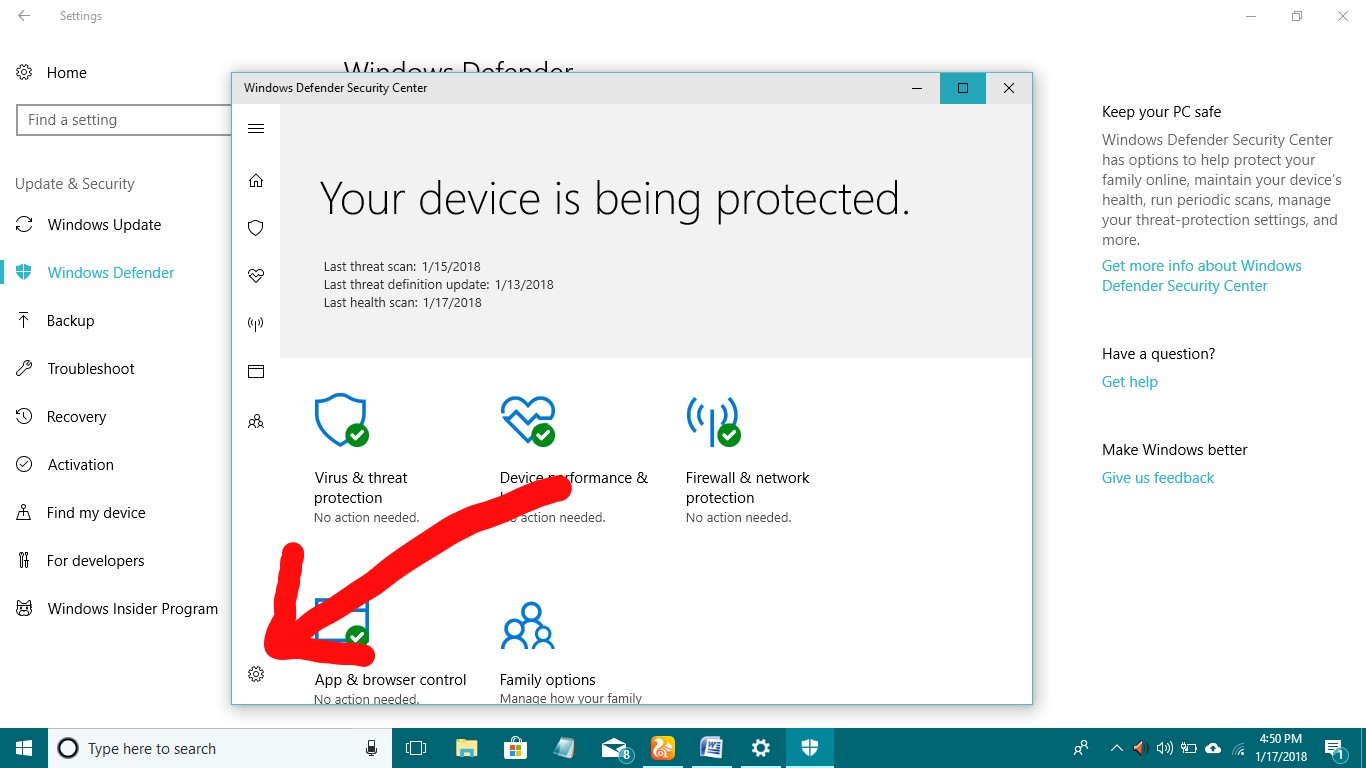Open the Windows Start menu

point(24,748)
